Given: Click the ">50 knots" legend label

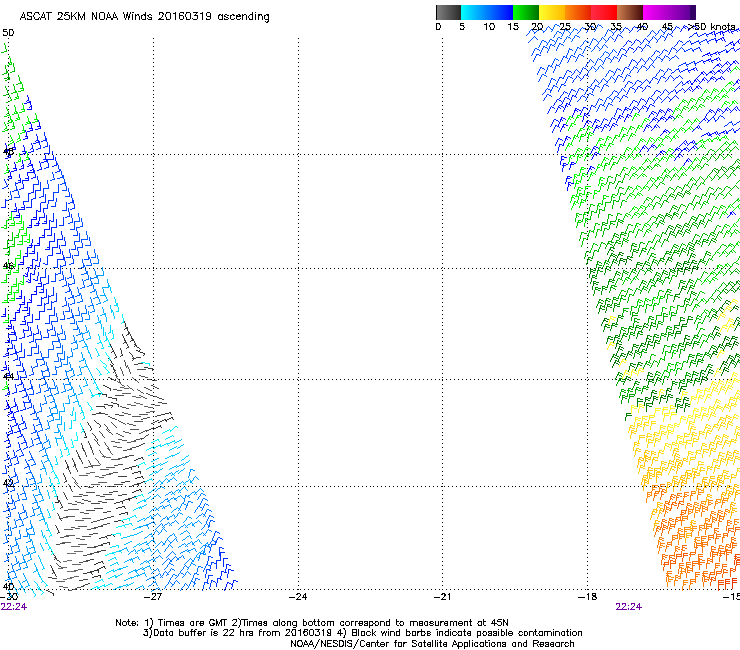Looking at the screenshot, I should 711,27.
